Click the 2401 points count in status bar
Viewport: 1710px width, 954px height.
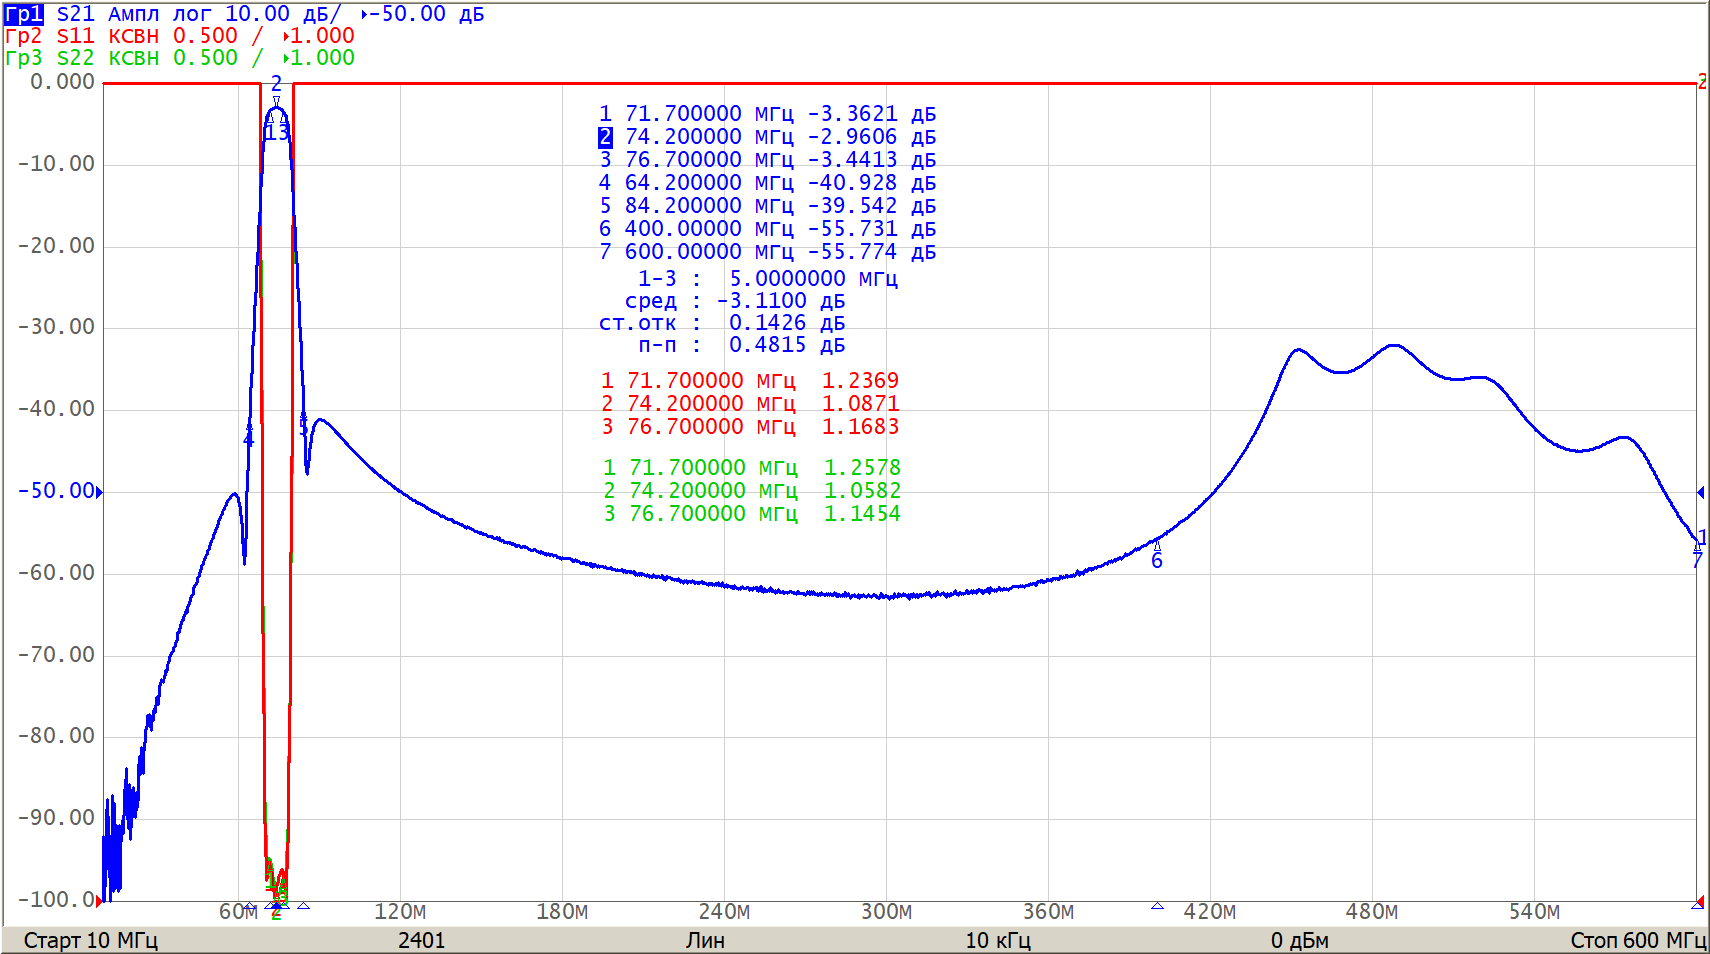click(x=421, y=940)
